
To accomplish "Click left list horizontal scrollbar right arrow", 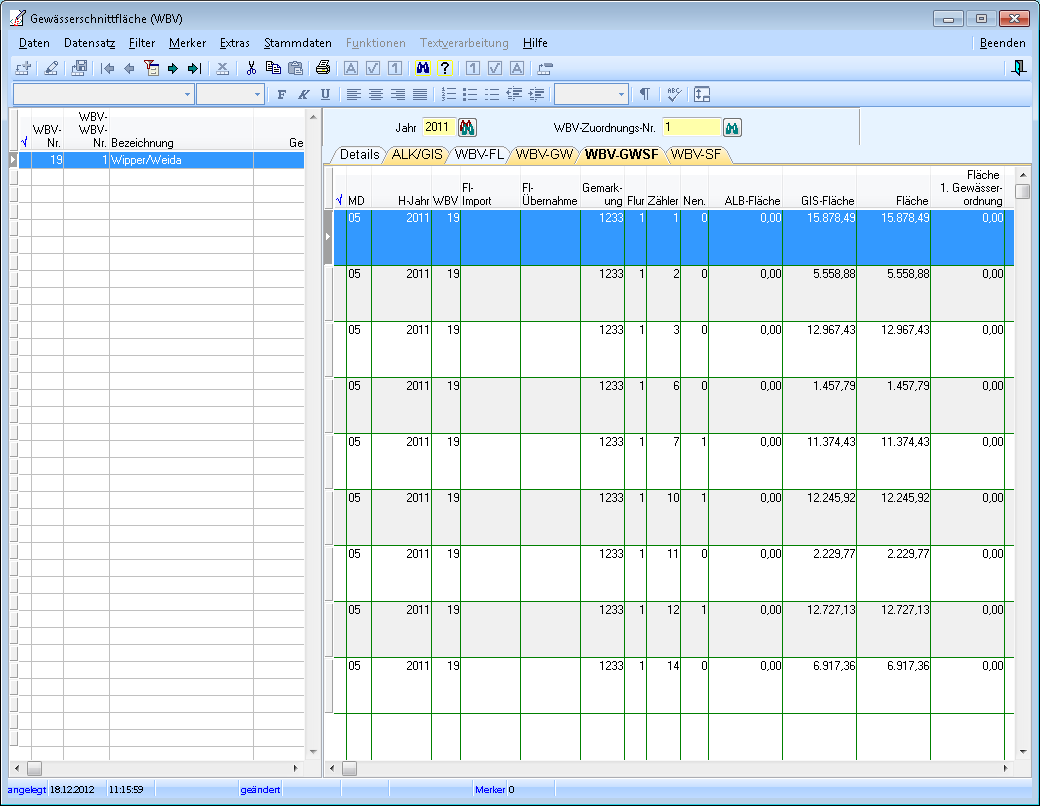I will pyautogui.click(x=296, y=768).
